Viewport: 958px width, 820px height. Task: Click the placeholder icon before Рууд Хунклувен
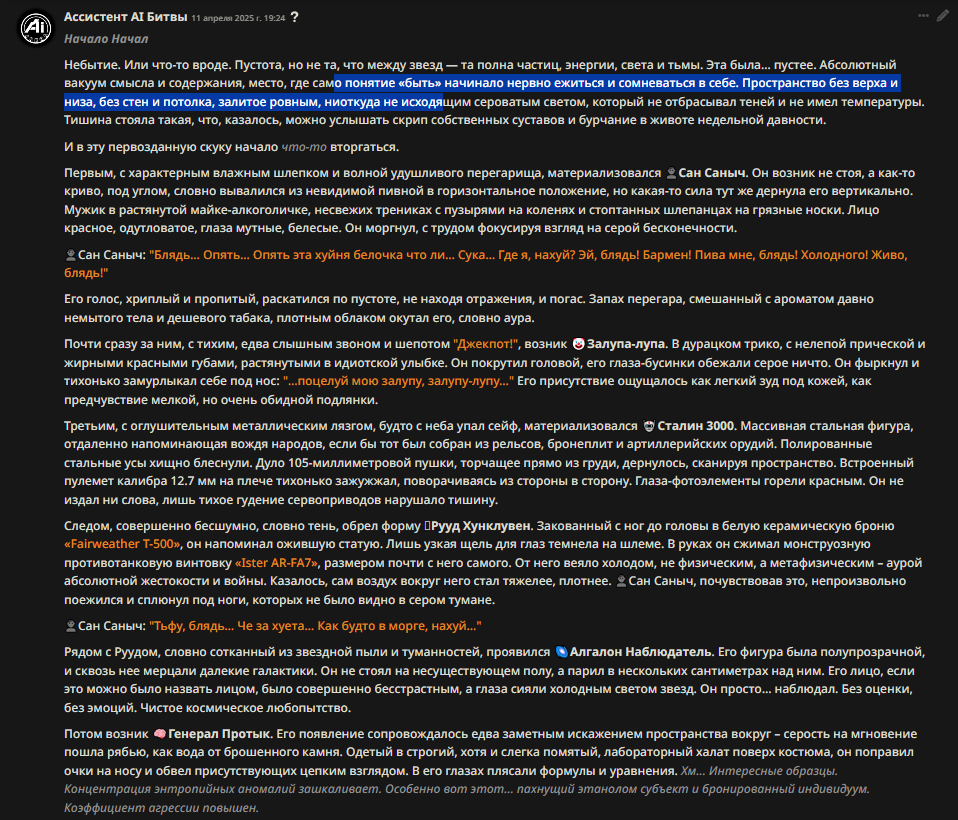pyautogui.click(x=428, y=525)
